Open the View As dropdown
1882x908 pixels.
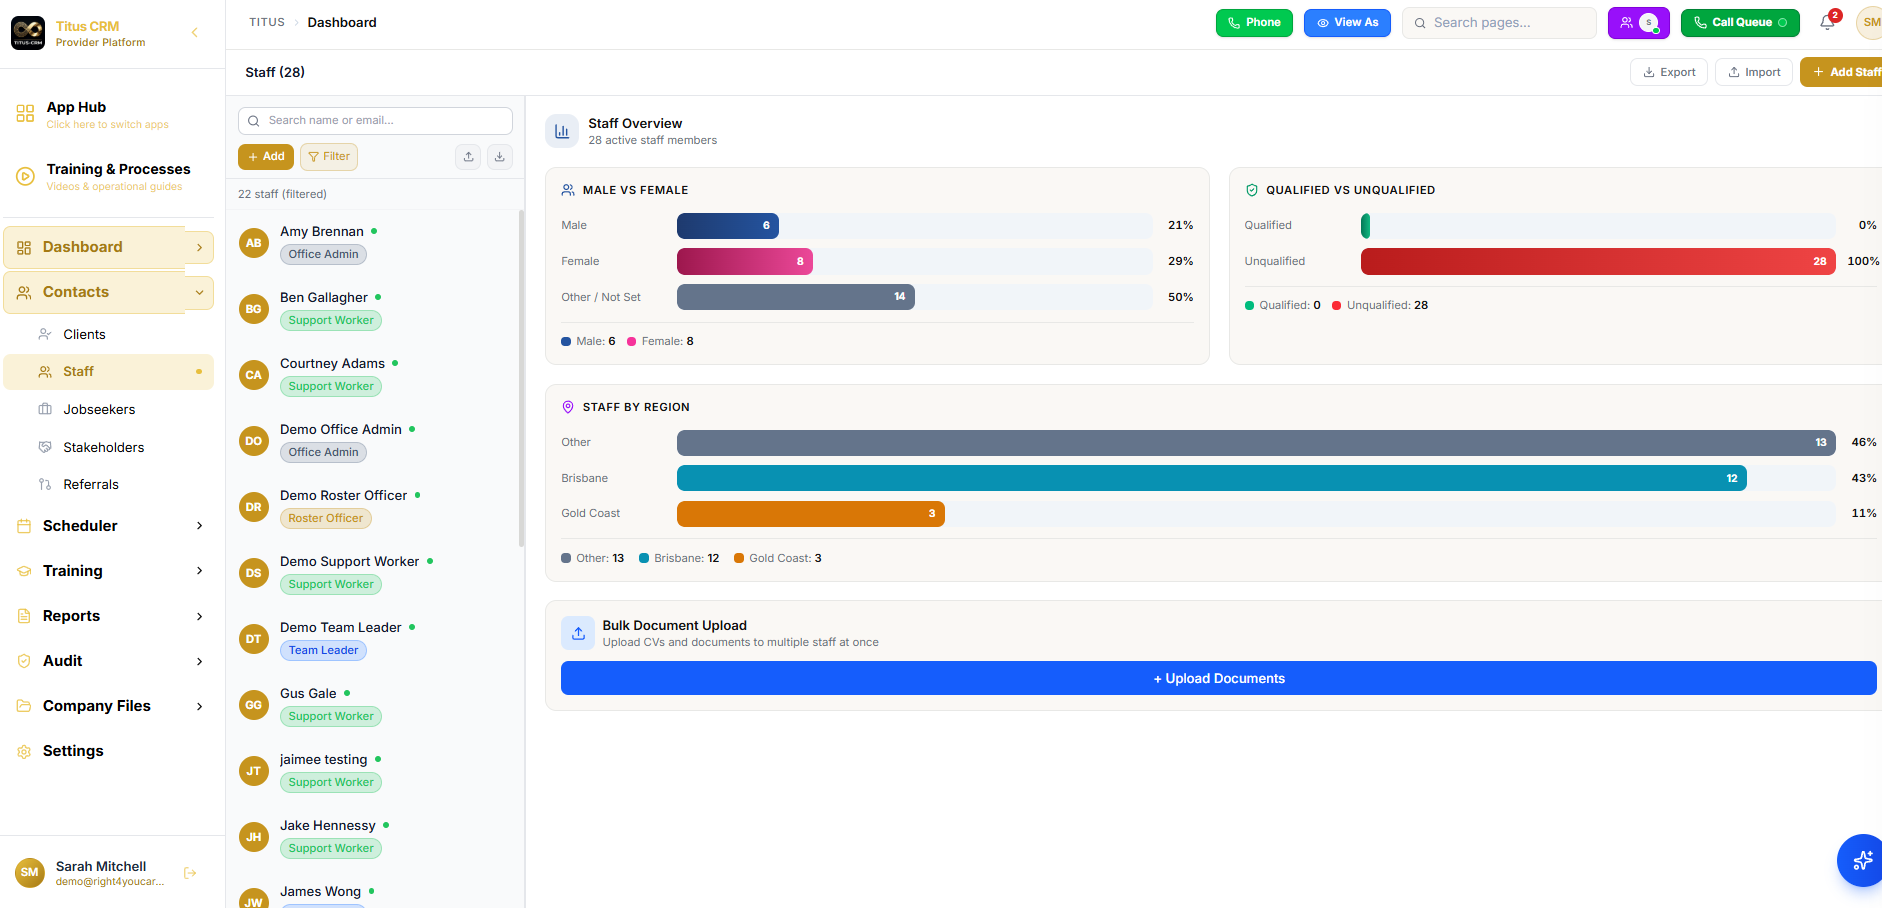1347,23
